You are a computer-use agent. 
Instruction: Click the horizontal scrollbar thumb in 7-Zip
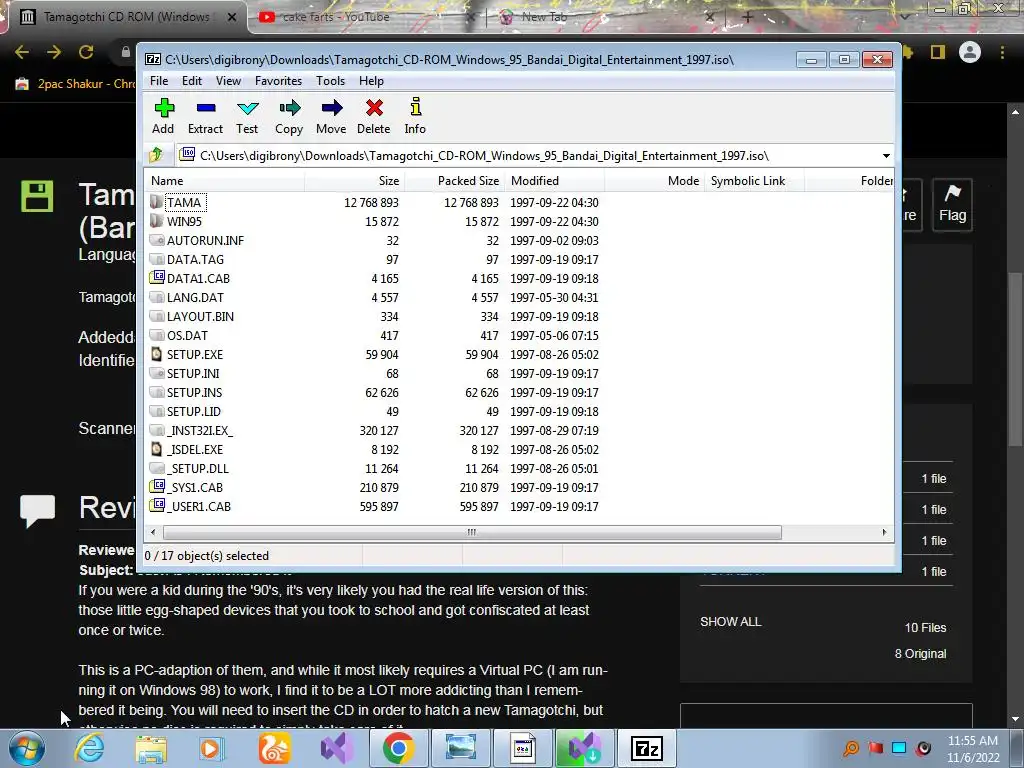coord(472,532)
